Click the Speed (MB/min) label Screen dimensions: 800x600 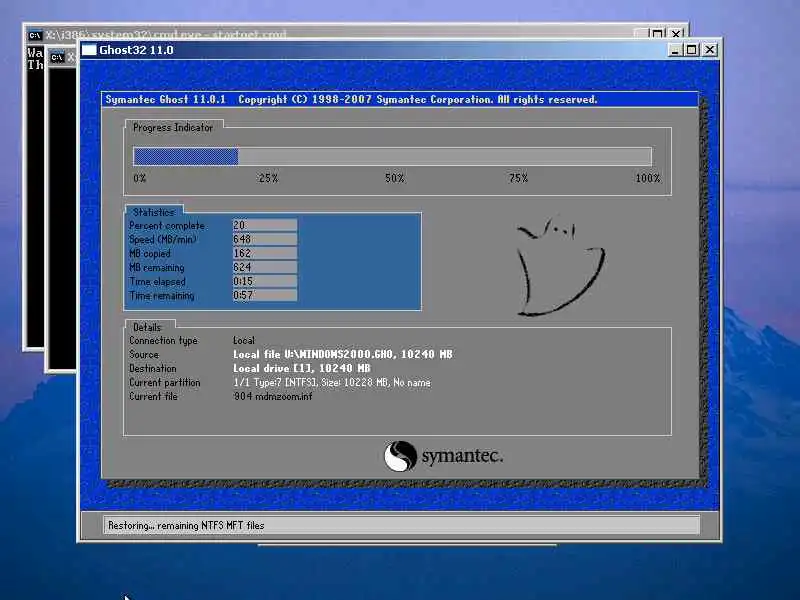163,239
